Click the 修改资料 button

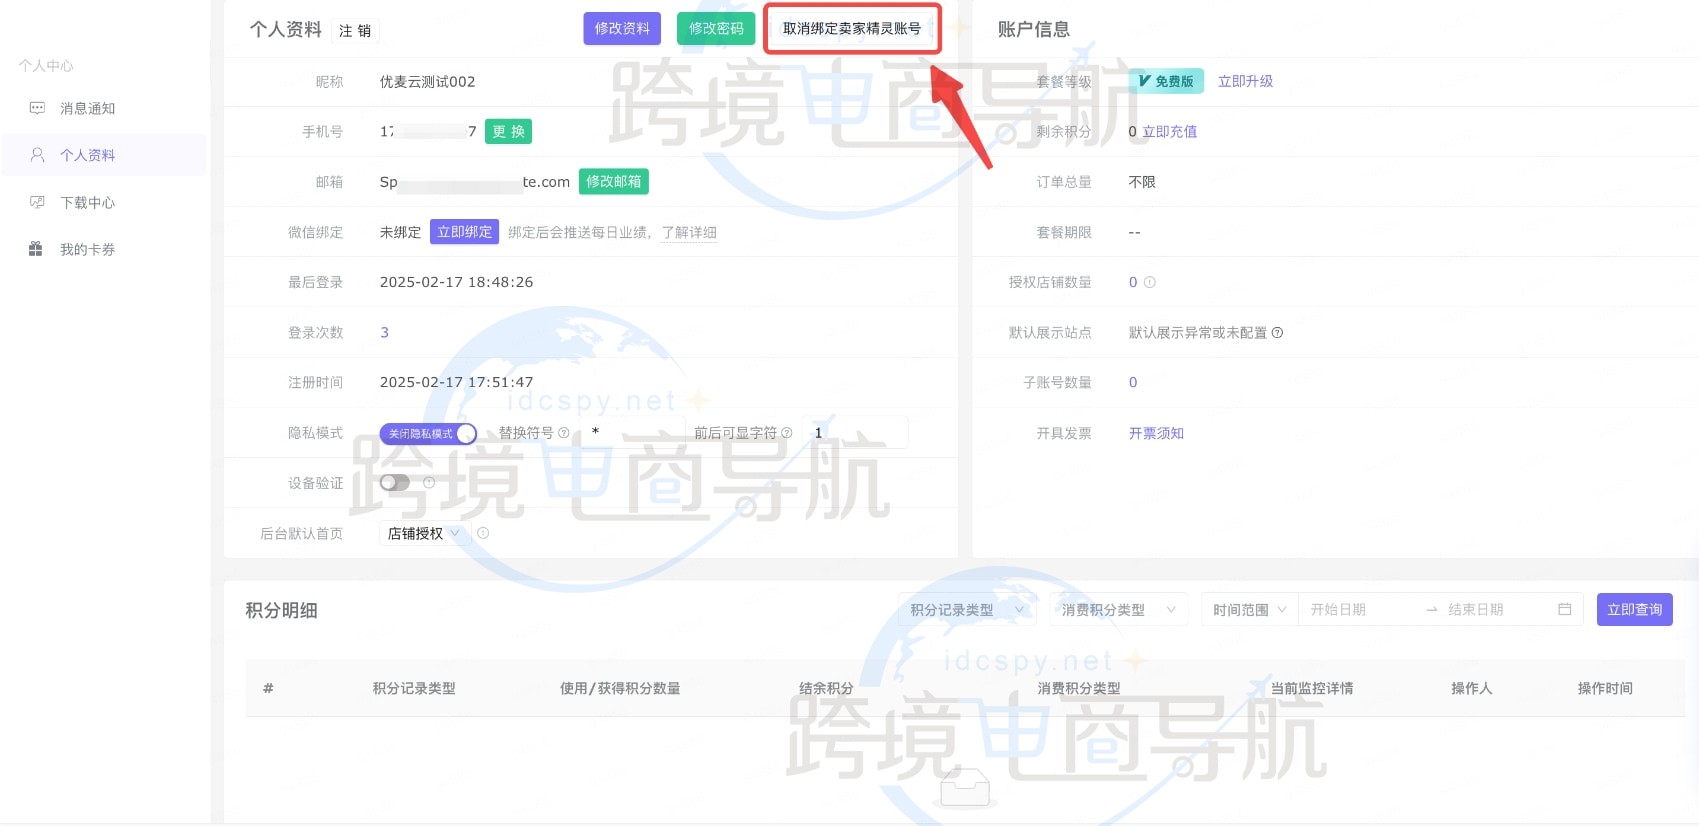pyautogui.click(x=622, y=29)
